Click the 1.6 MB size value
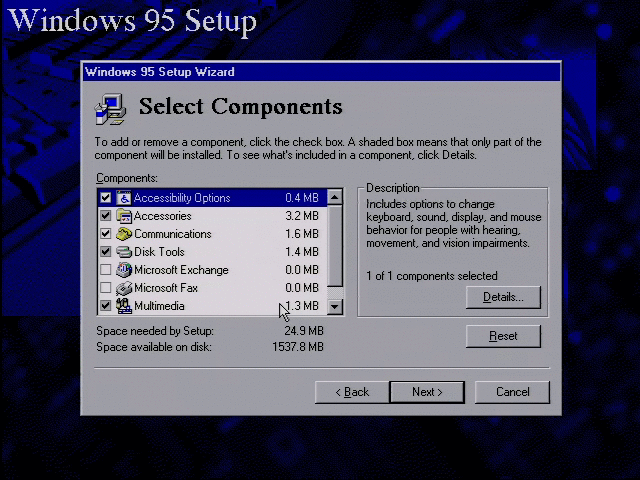Screen dimensions: 640x480 pos(302,234)
